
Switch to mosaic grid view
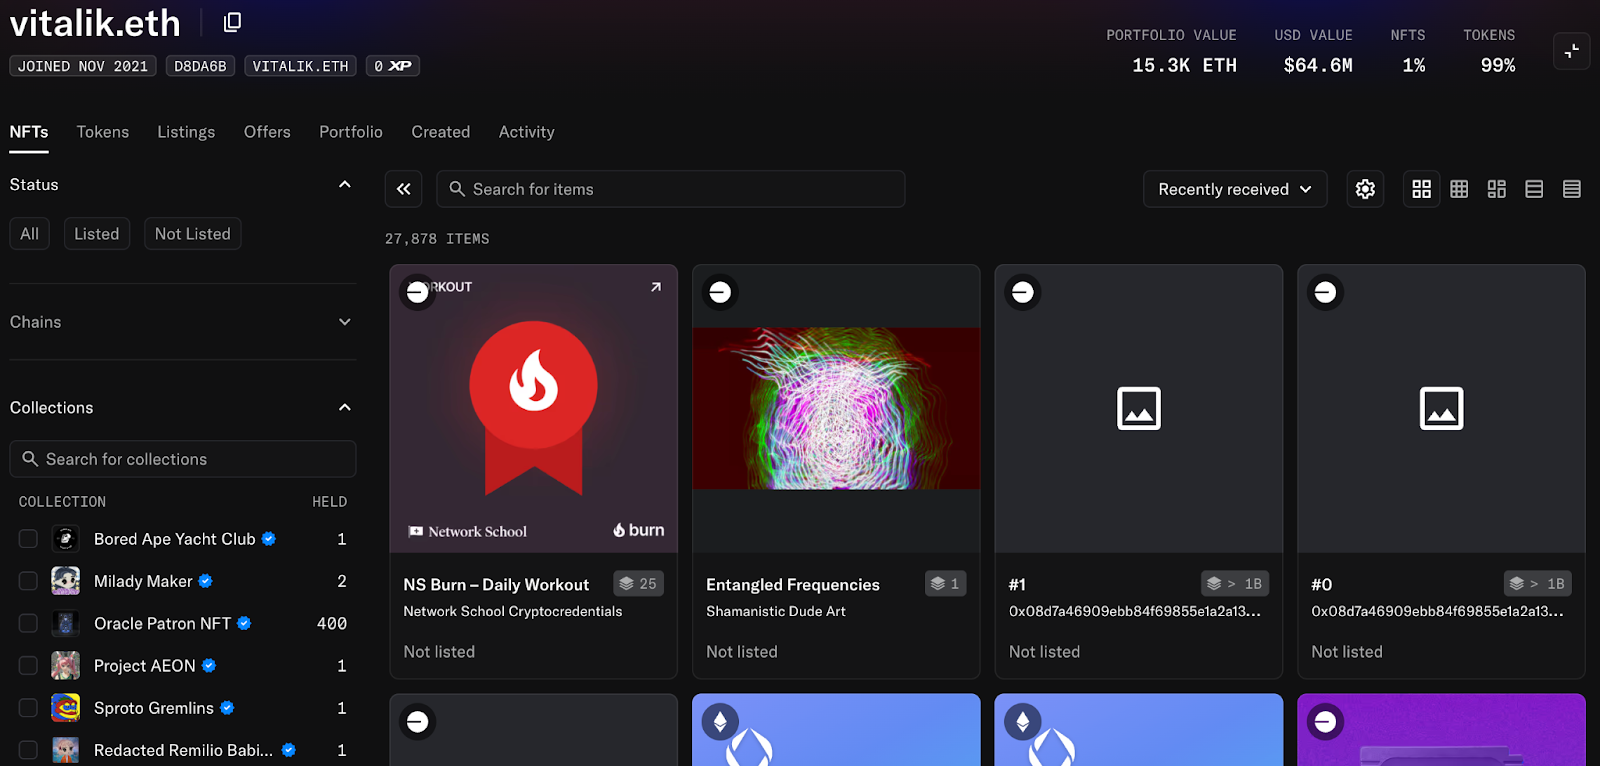point(1497,189)
